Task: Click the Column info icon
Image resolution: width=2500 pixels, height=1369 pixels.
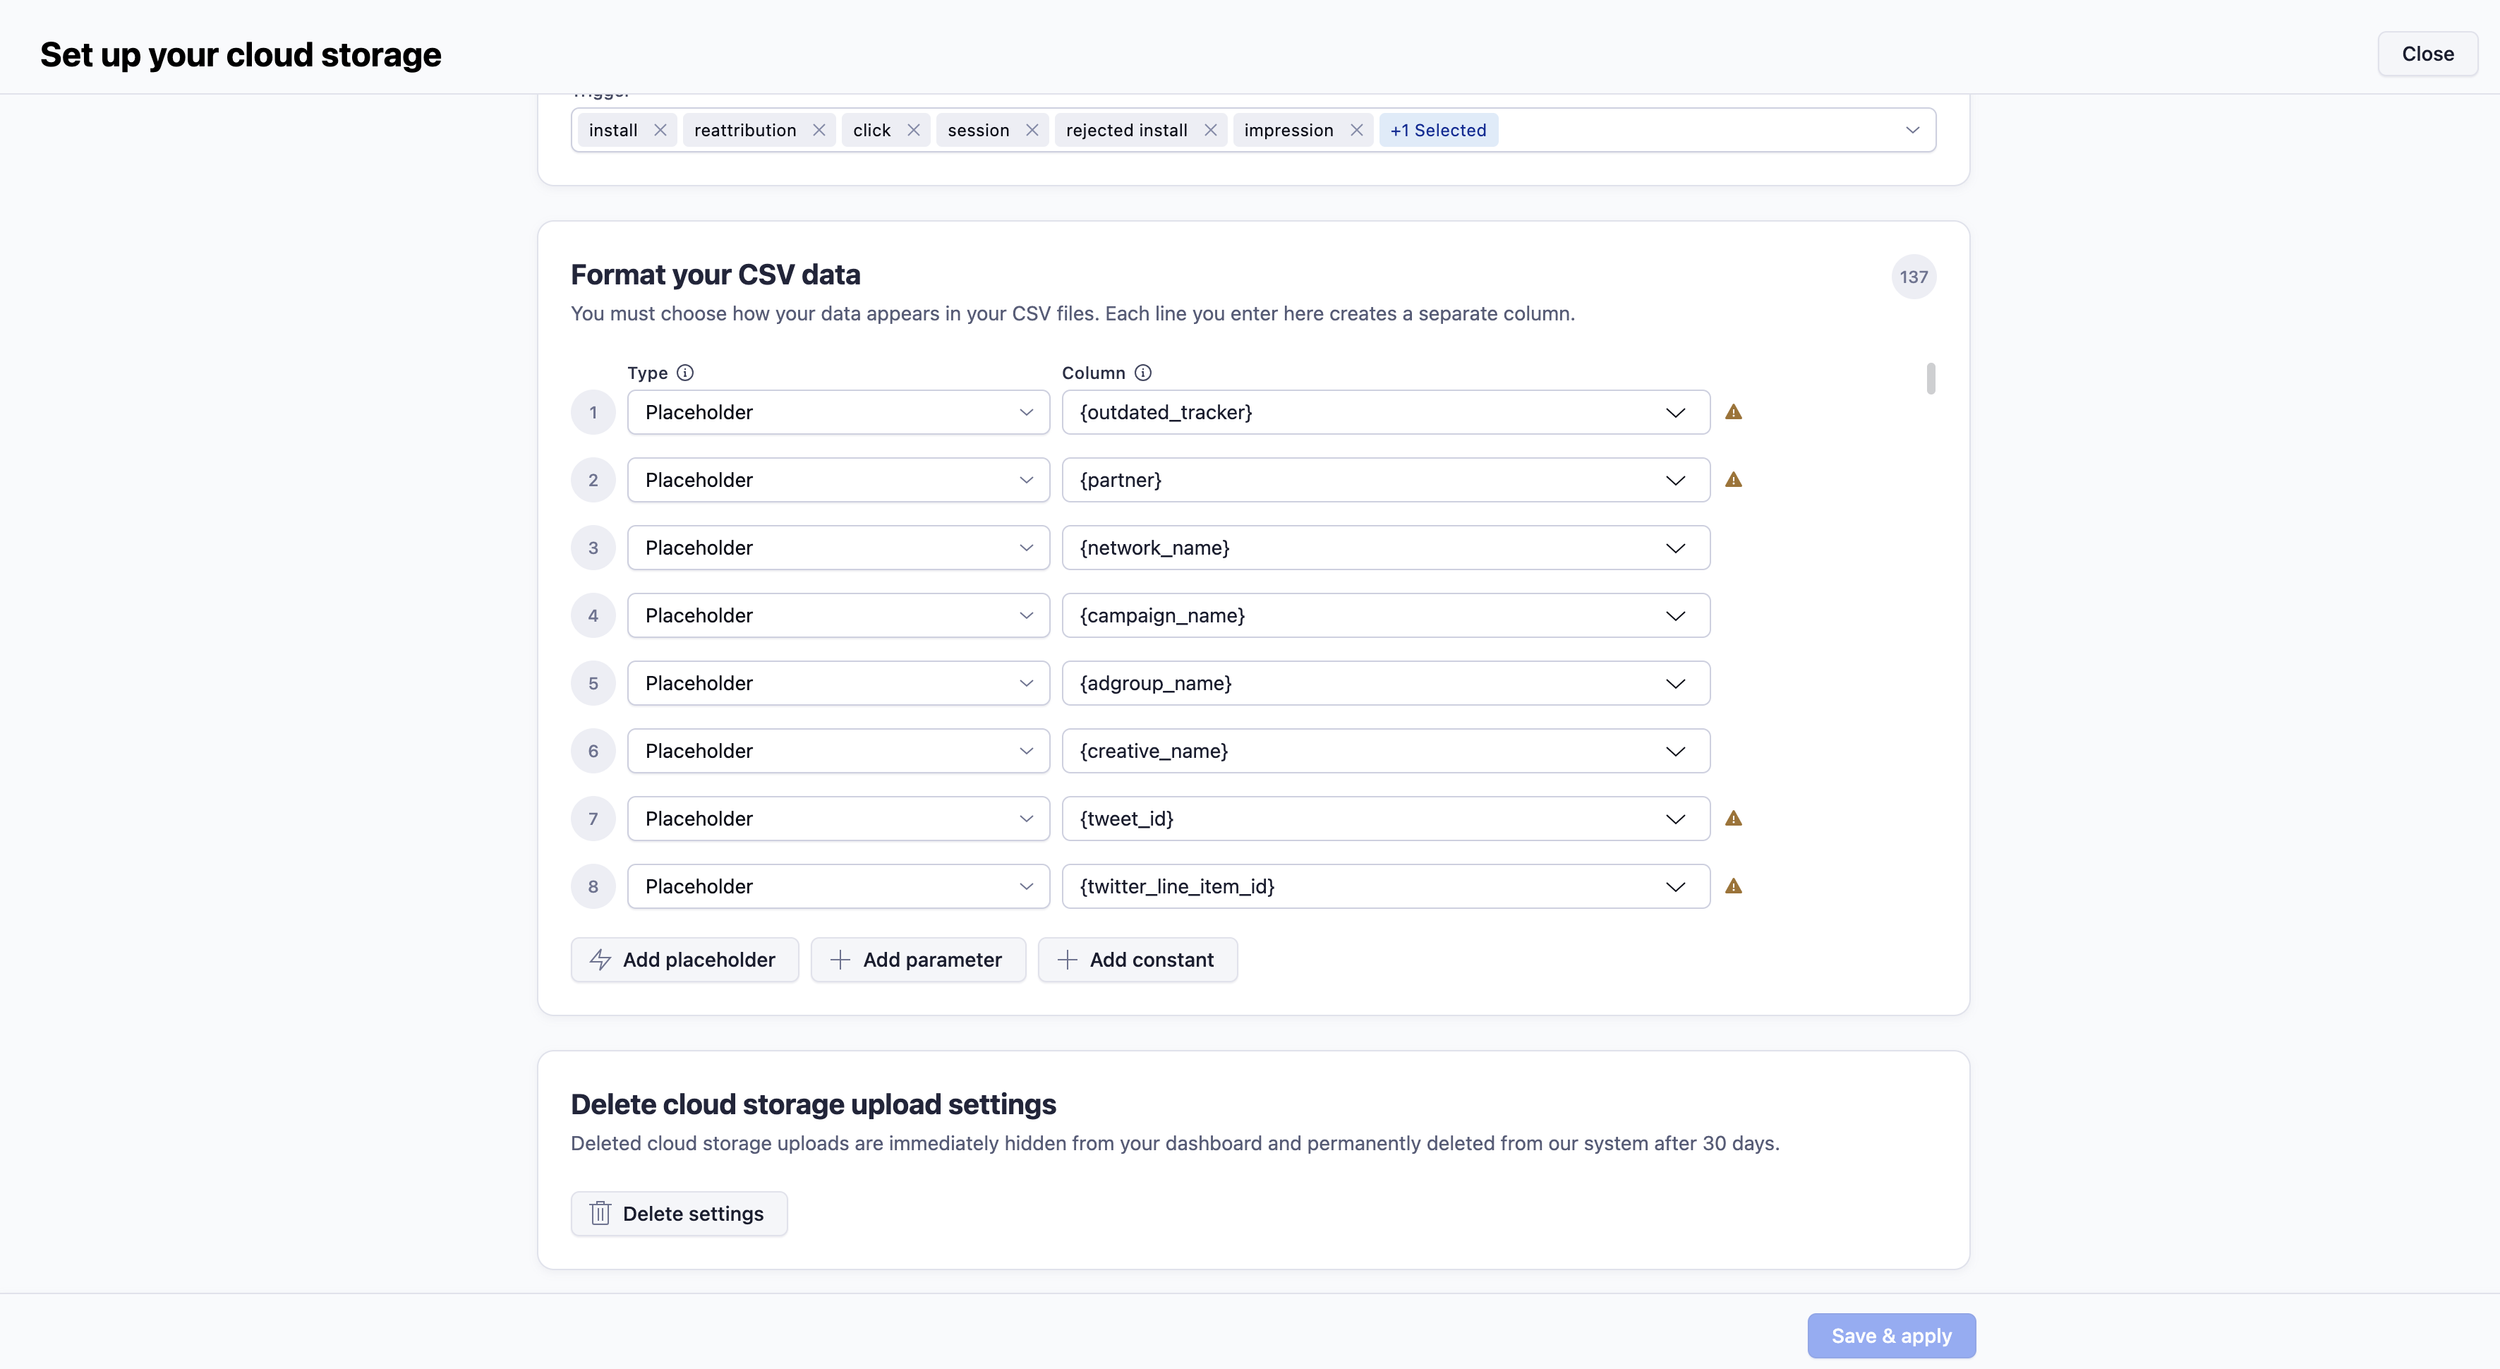Action: (x=1143, y=373)
